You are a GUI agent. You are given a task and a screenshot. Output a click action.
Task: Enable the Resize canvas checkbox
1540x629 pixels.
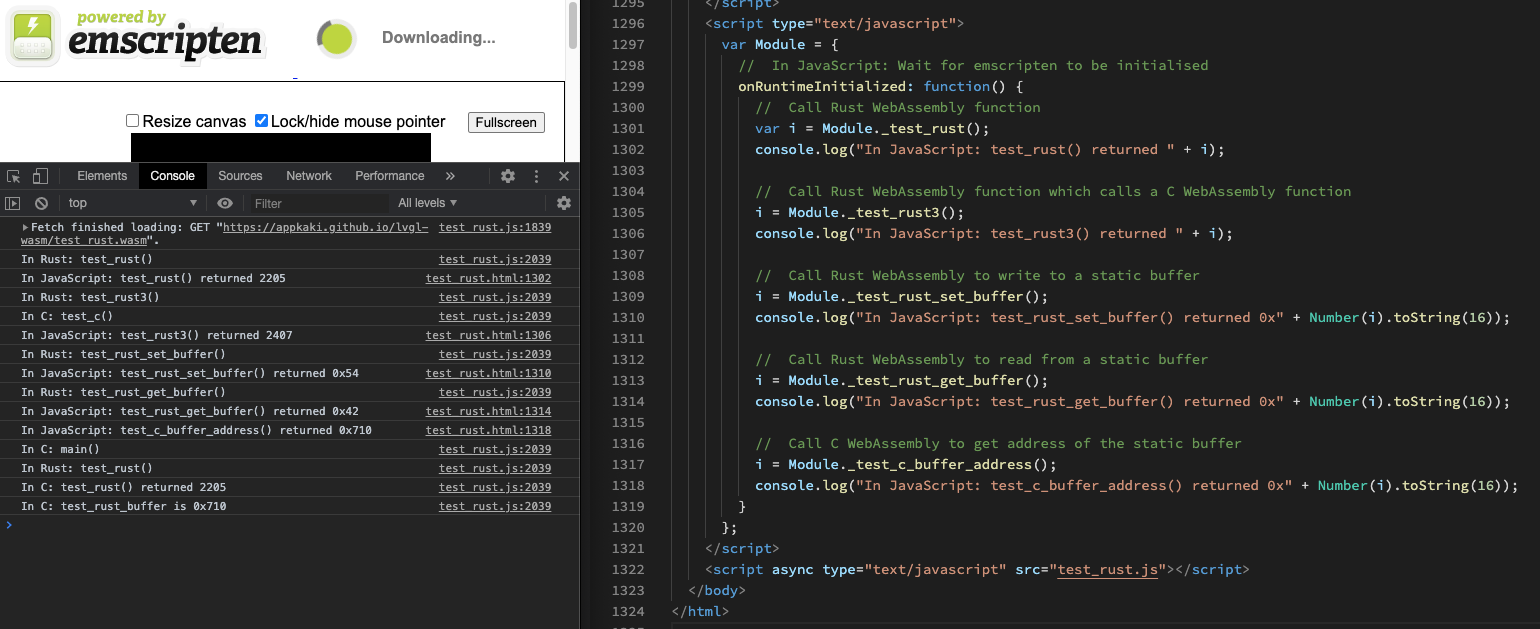pyautogui.click(x=132, y=121)
